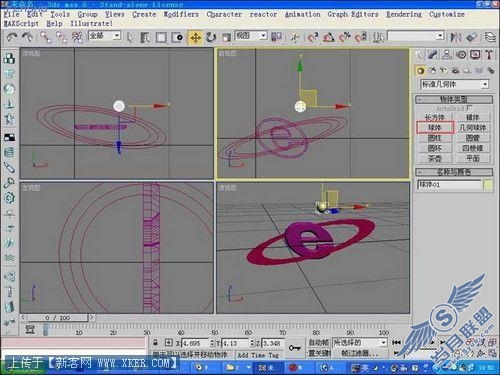
Task: Click the 几何球体 geosphere button
Action: [x=473, y=127]
